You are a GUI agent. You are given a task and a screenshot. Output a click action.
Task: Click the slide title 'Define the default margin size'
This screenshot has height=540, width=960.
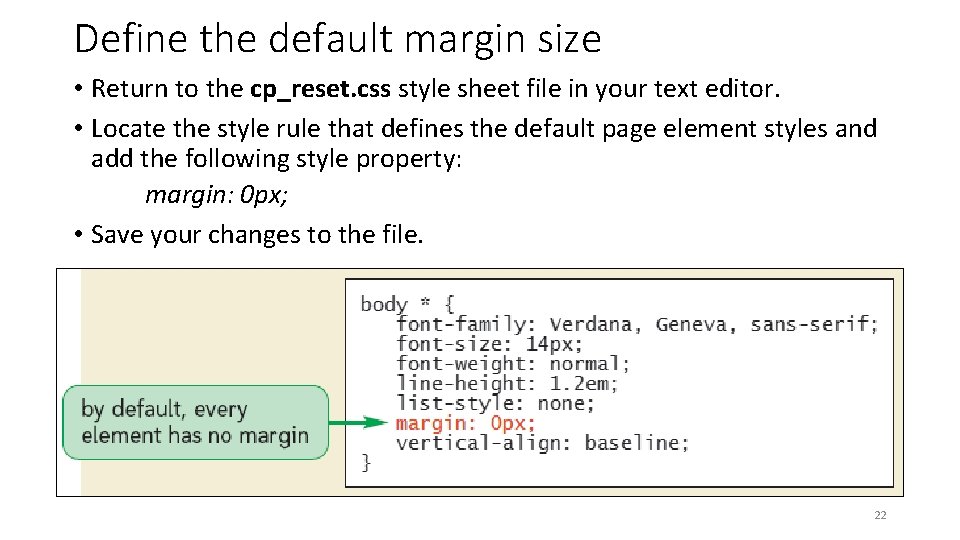(x=337, y=39)
